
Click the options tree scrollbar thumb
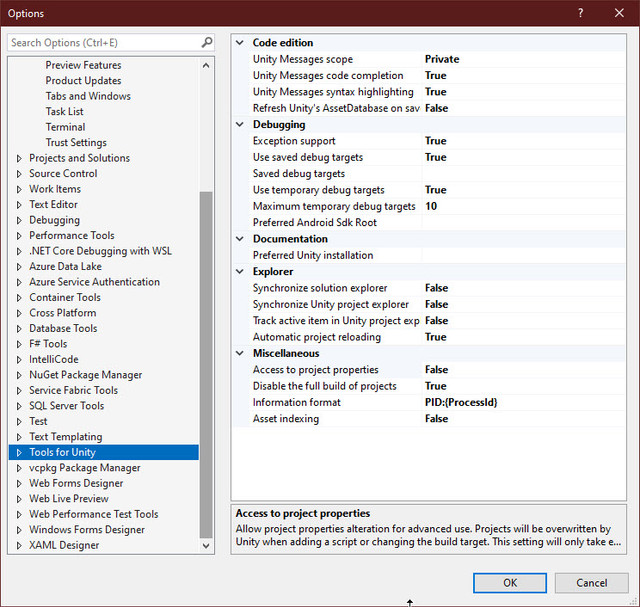tap(206, 365)
